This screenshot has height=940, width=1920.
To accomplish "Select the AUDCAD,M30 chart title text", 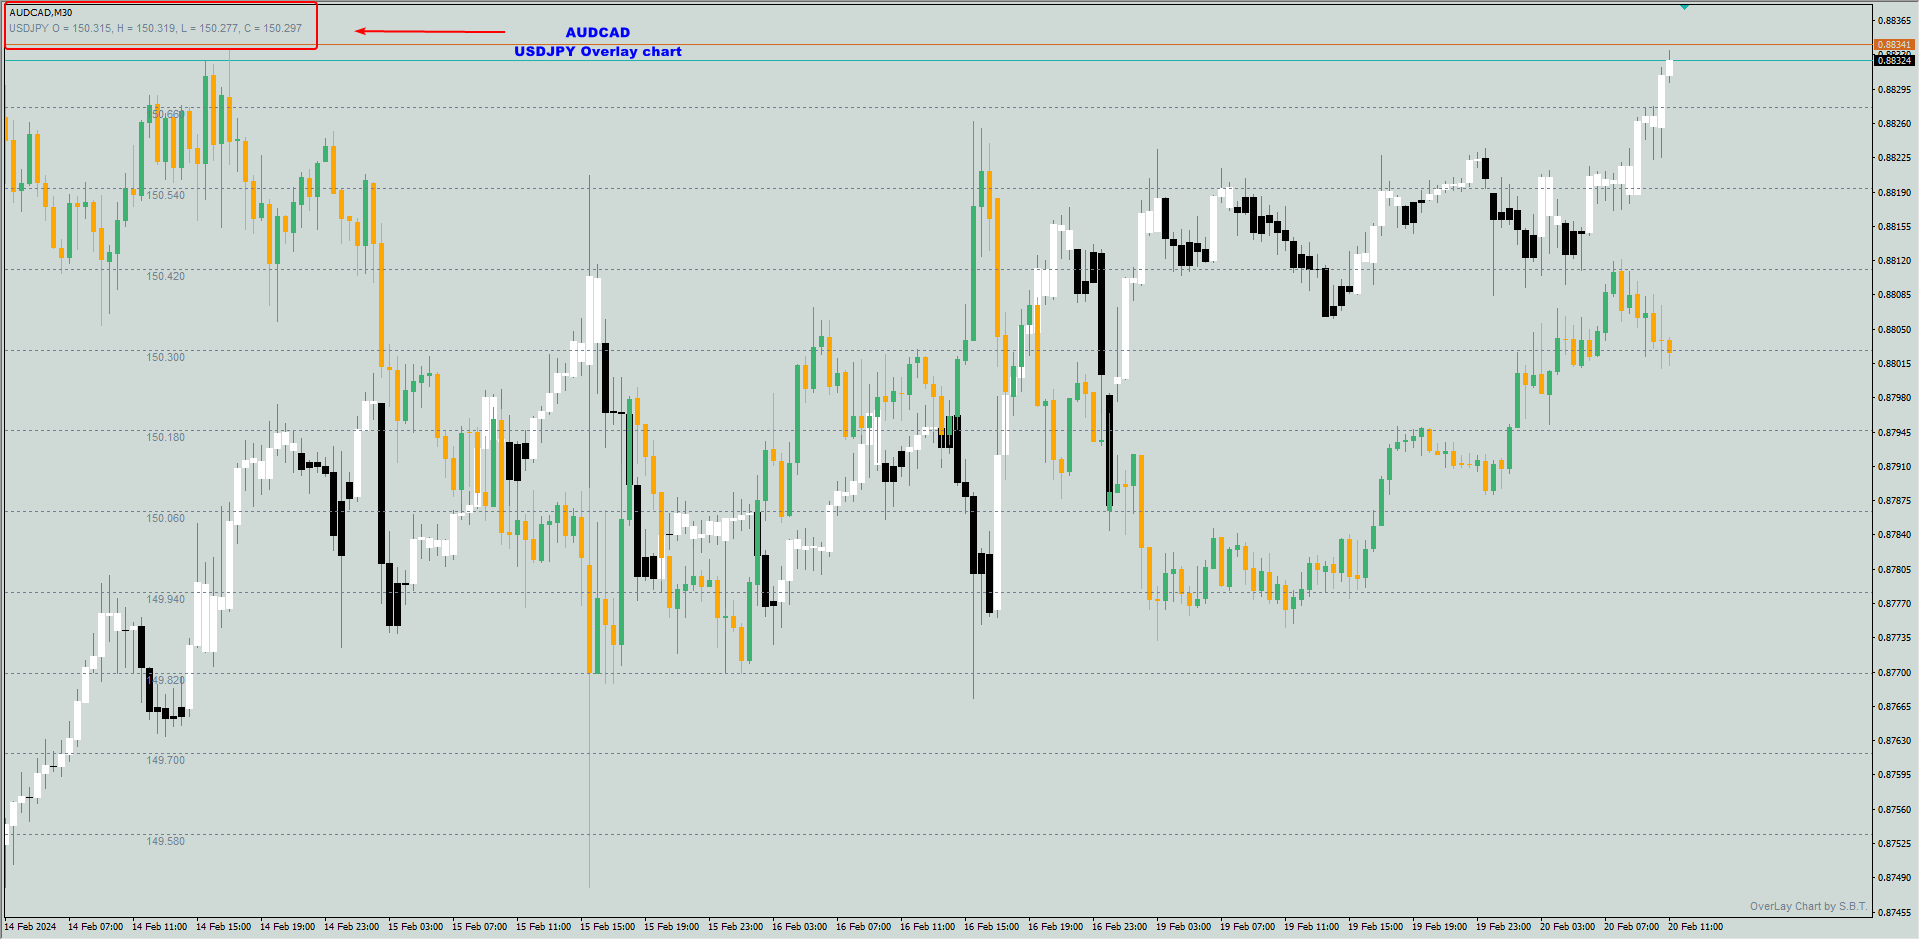I will tap(41, 13).
